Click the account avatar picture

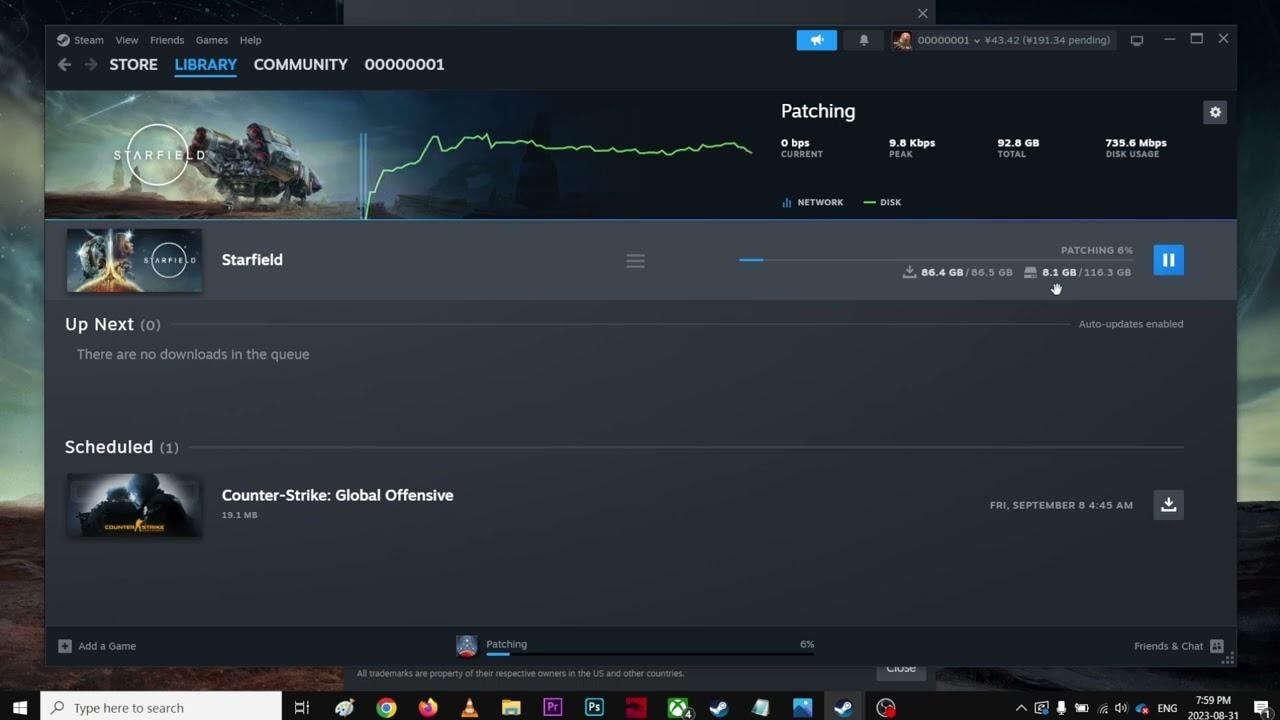[x=902, y=40]
